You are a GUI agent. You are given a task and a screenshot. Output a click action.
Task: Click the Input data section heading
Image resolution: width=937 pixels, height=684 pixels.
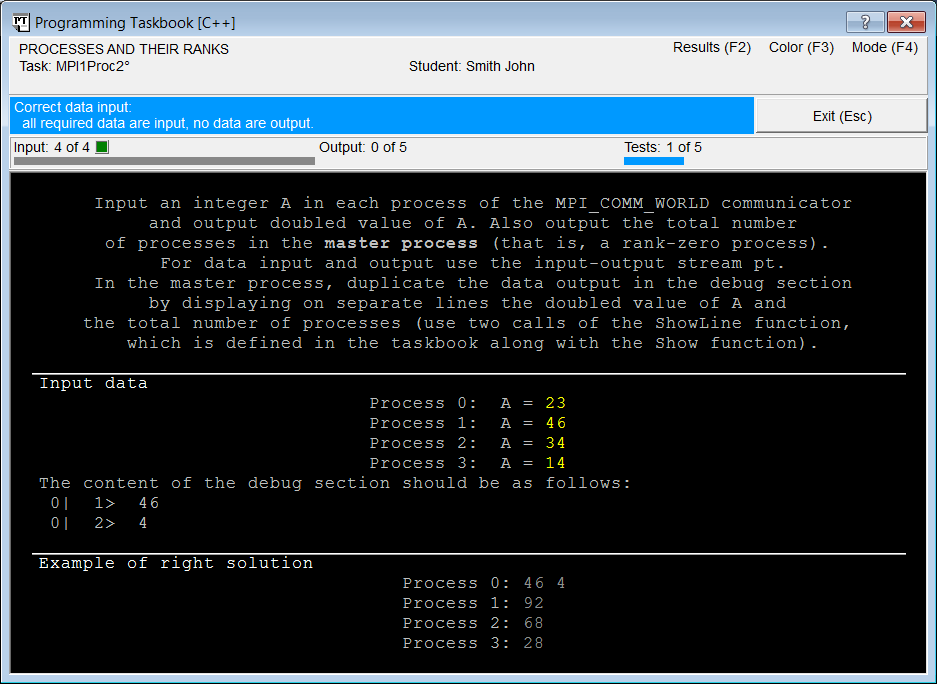(x=93, y=383)
